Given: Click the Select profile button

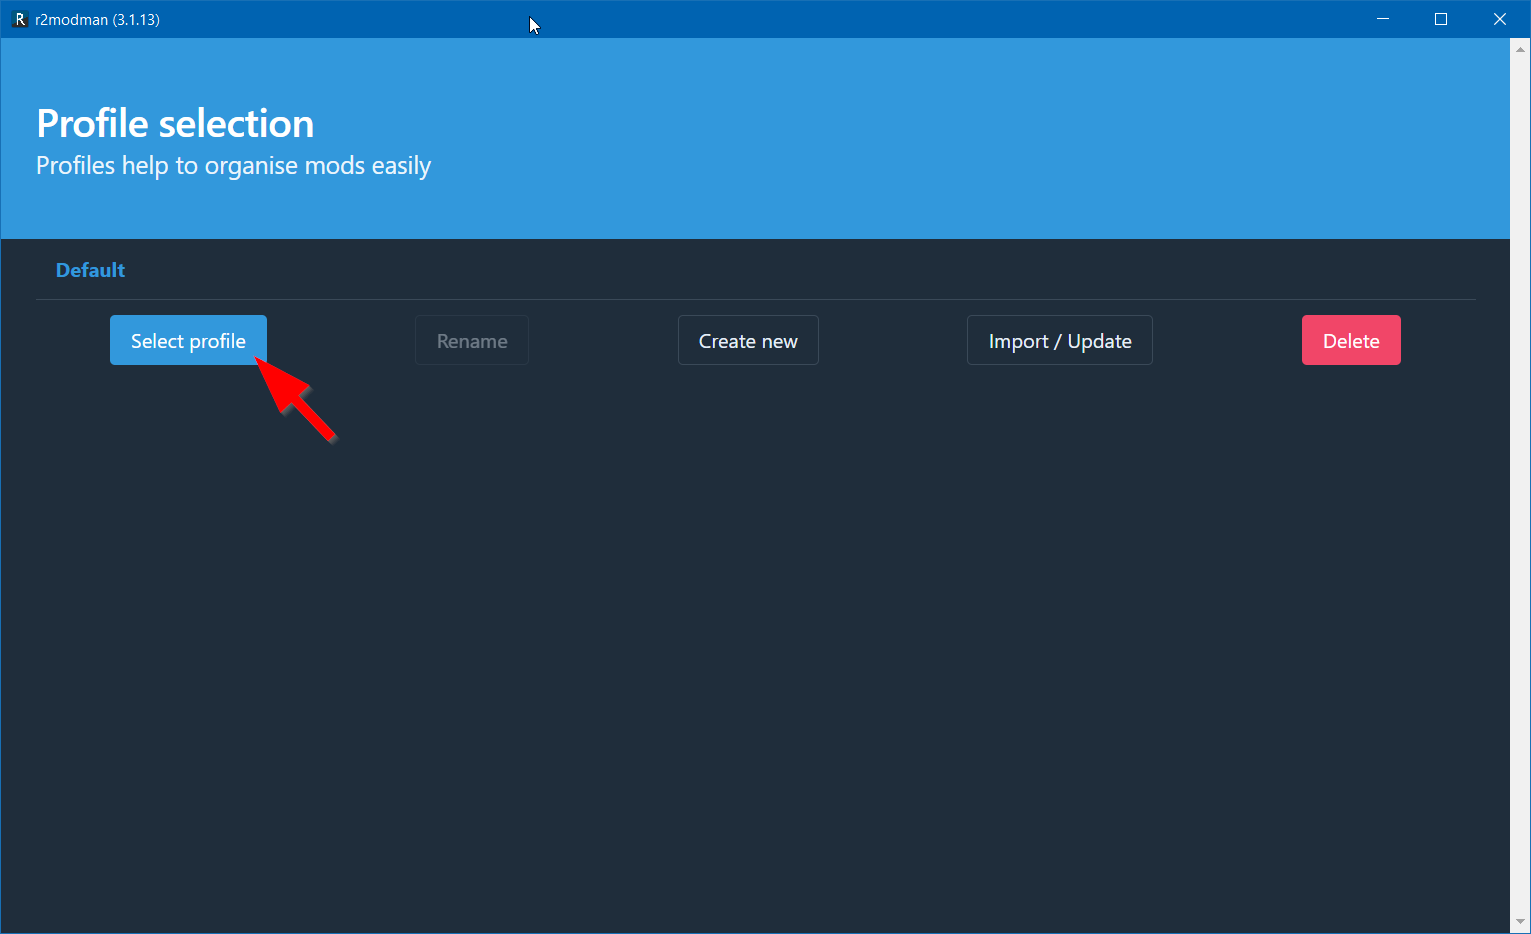Looking at the screenshot, I should (188, 340).
